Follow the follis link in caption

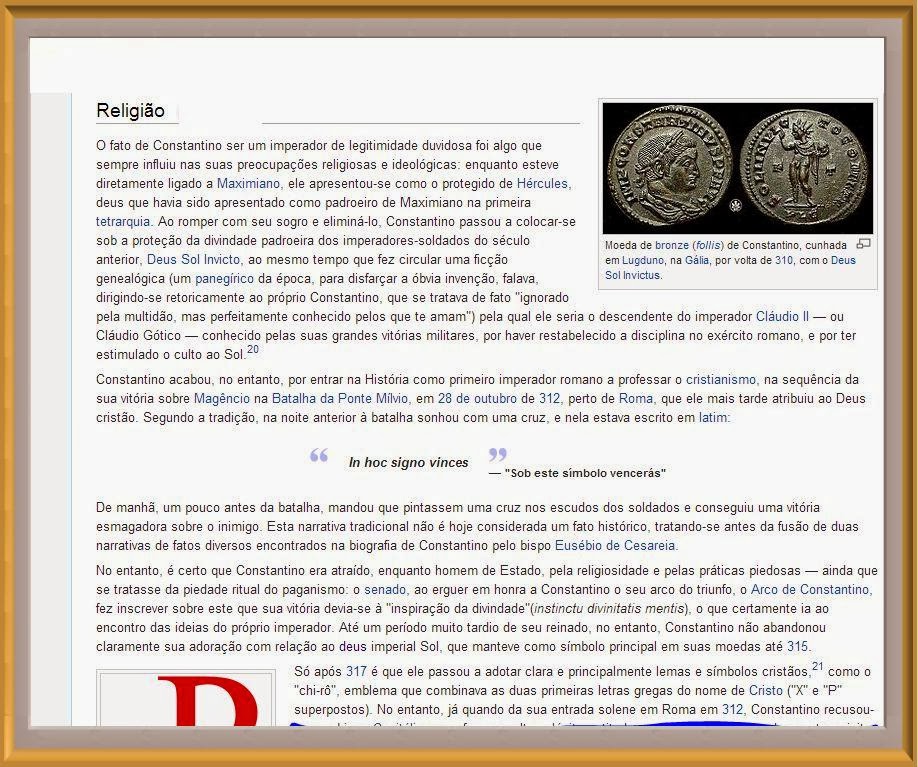[x=708, y=245]
